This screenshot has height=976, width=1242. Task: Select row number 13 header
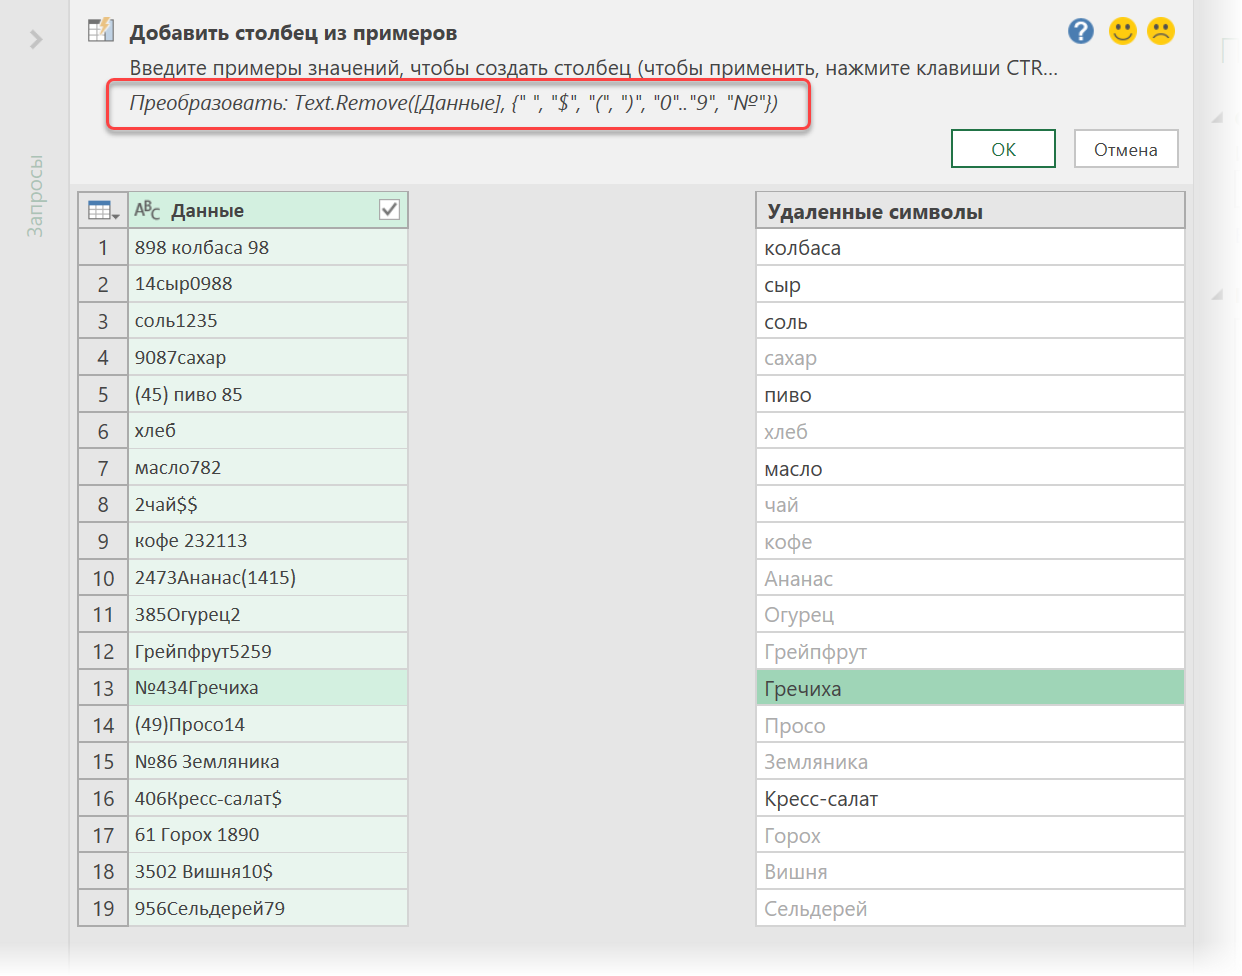click(103, 688)
